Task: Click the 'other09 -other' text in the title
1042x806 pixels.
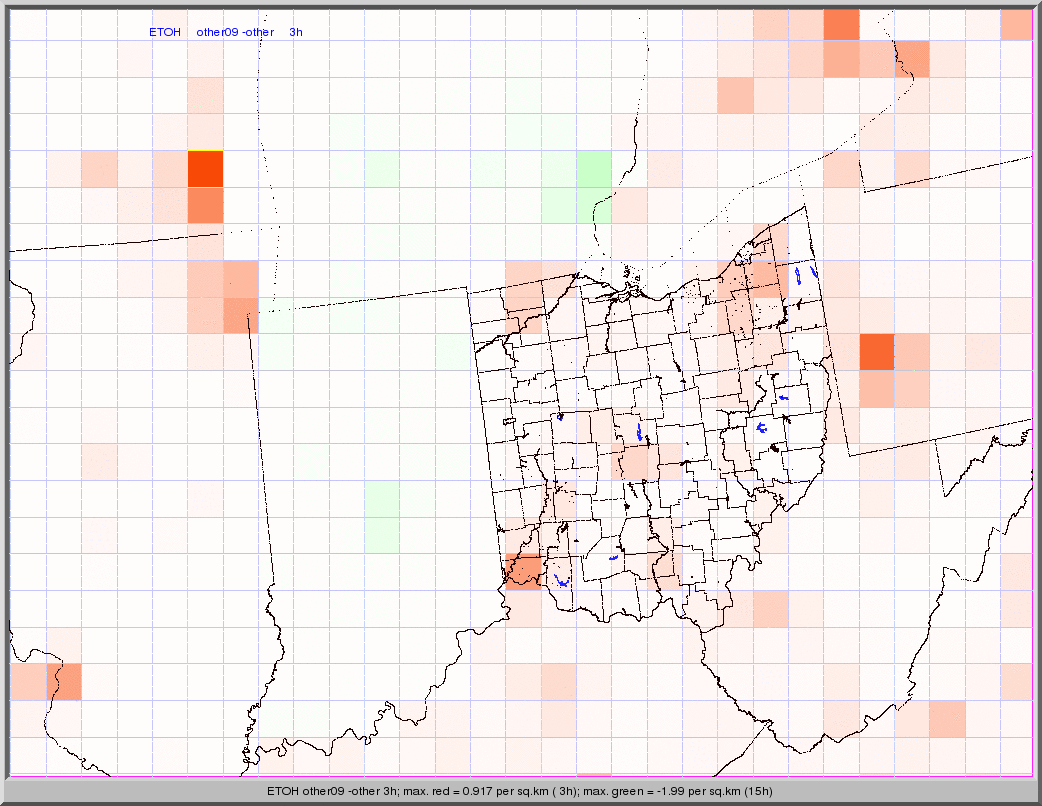Action: (235, 32)
